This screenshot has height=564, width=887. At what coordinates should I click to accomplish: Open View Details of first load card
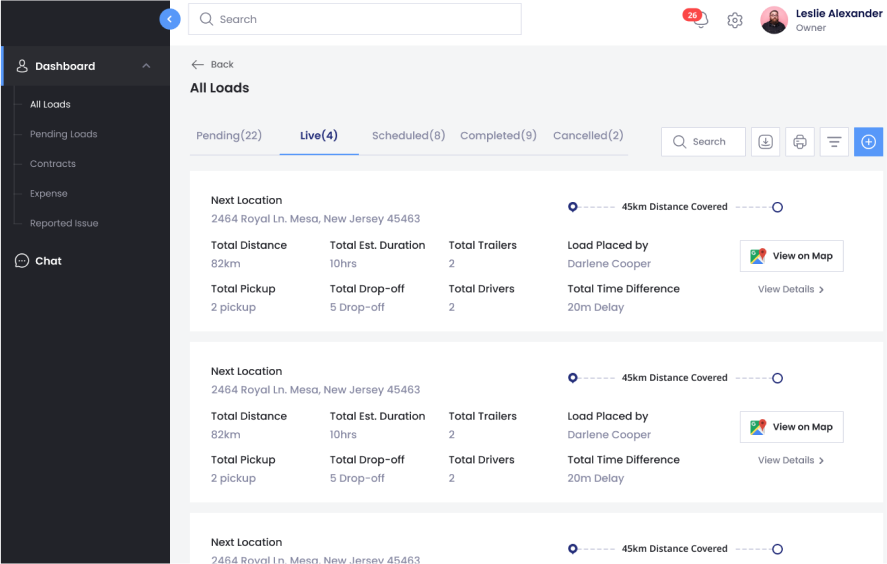tap(791, 289)
